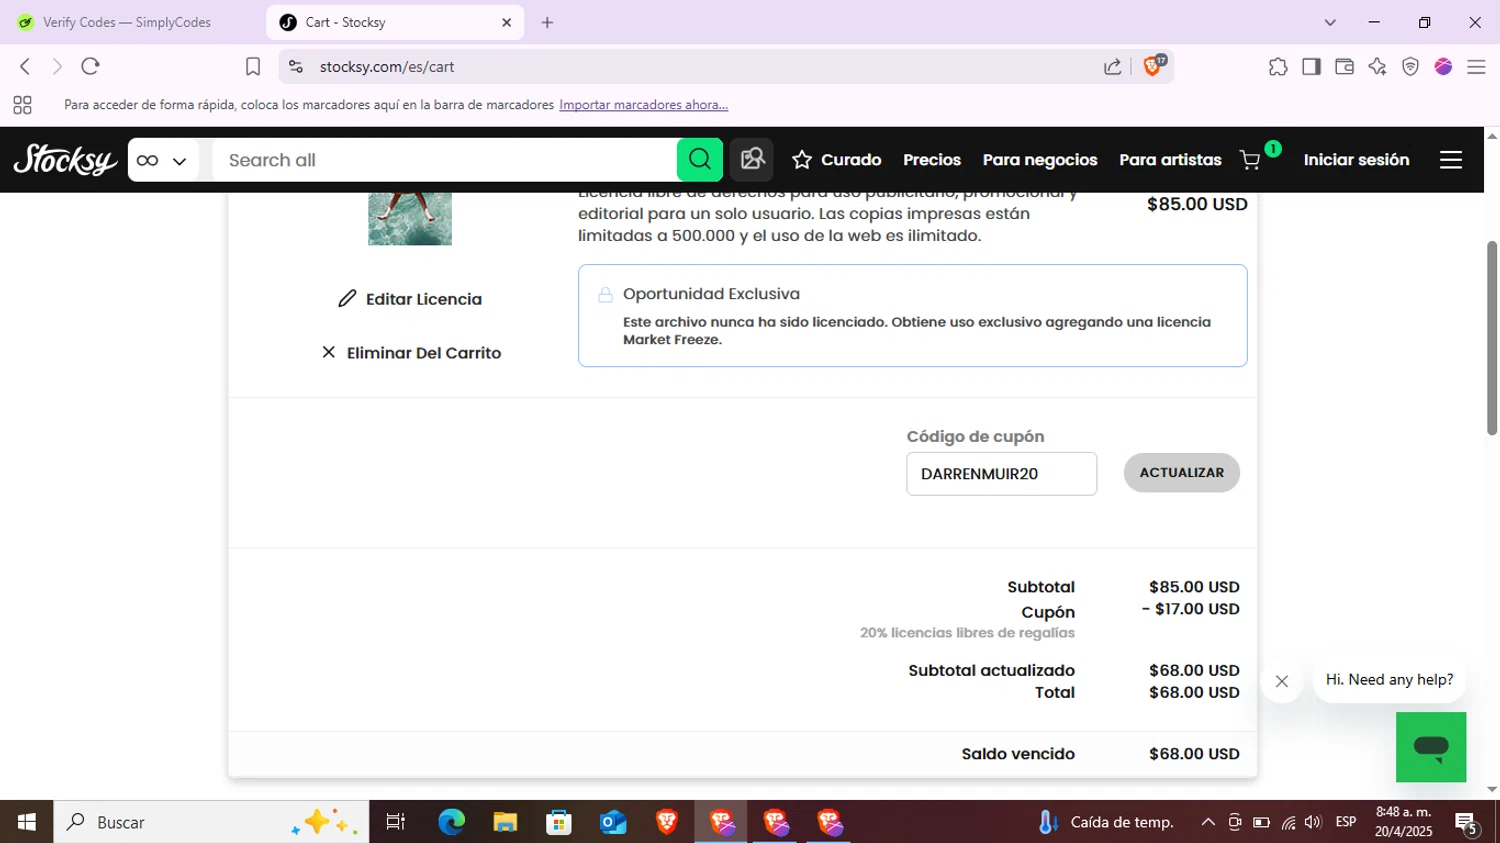This screenshot has height=843, width=1500.
Task: Click the coupon code input field
Action: tap(1001, 474)
